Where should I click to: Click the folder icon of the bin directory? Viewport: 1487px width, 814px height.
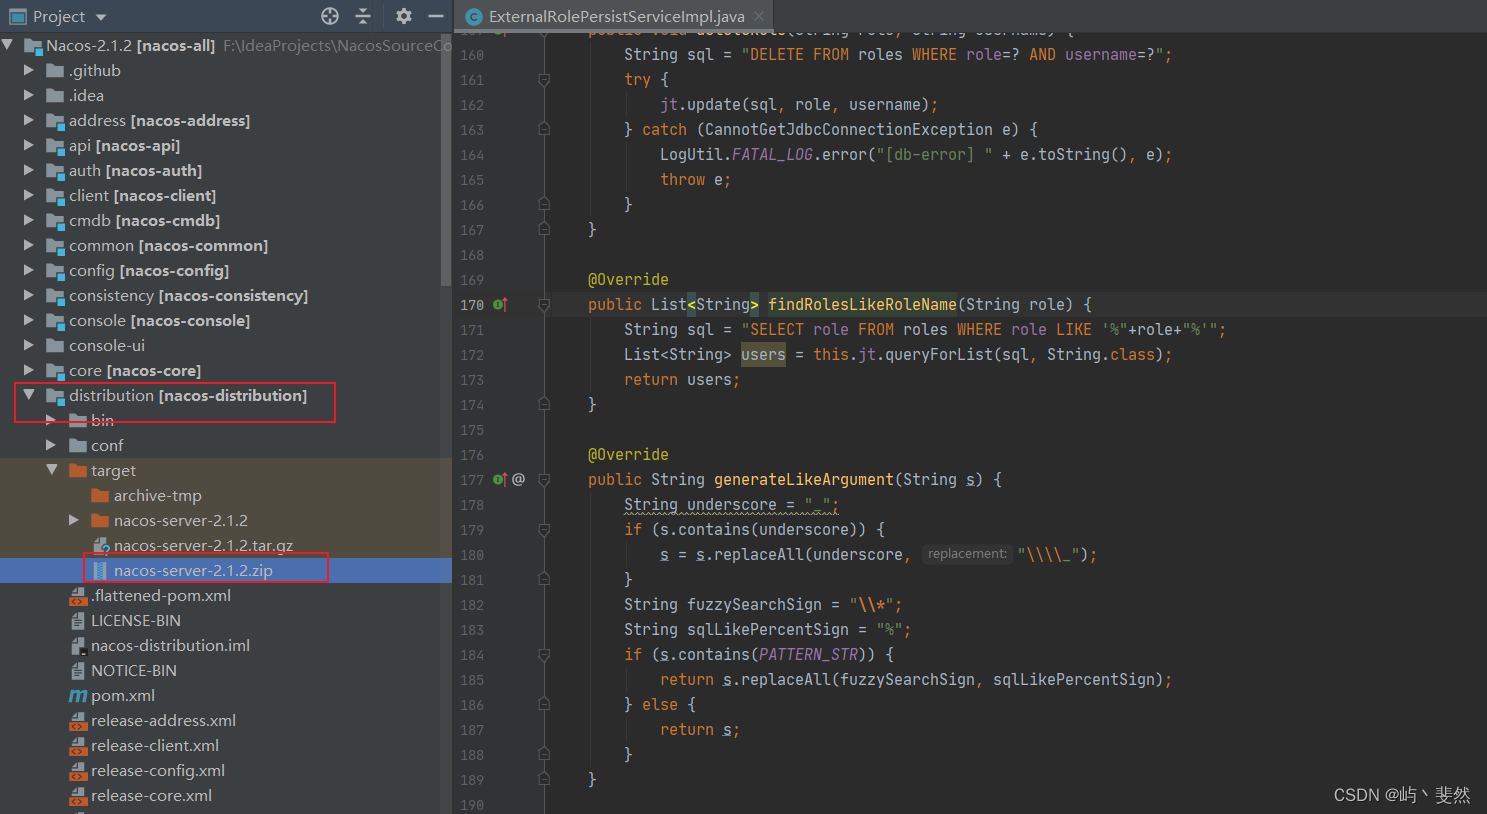78,420
